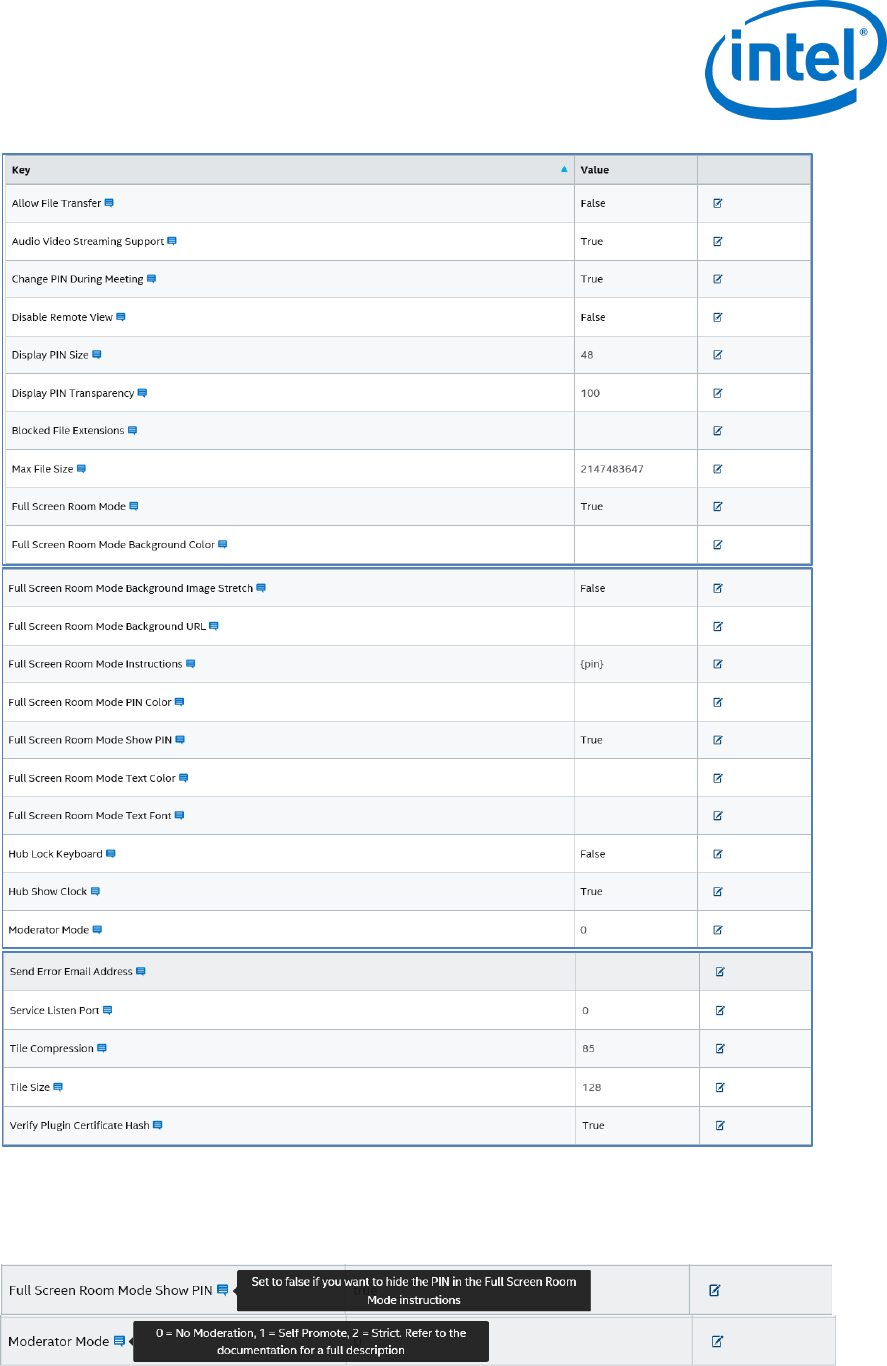The width and height of the screenshot is (887, 1366).
Task: Sort the table by the Key column arrow
Action: 564,170
